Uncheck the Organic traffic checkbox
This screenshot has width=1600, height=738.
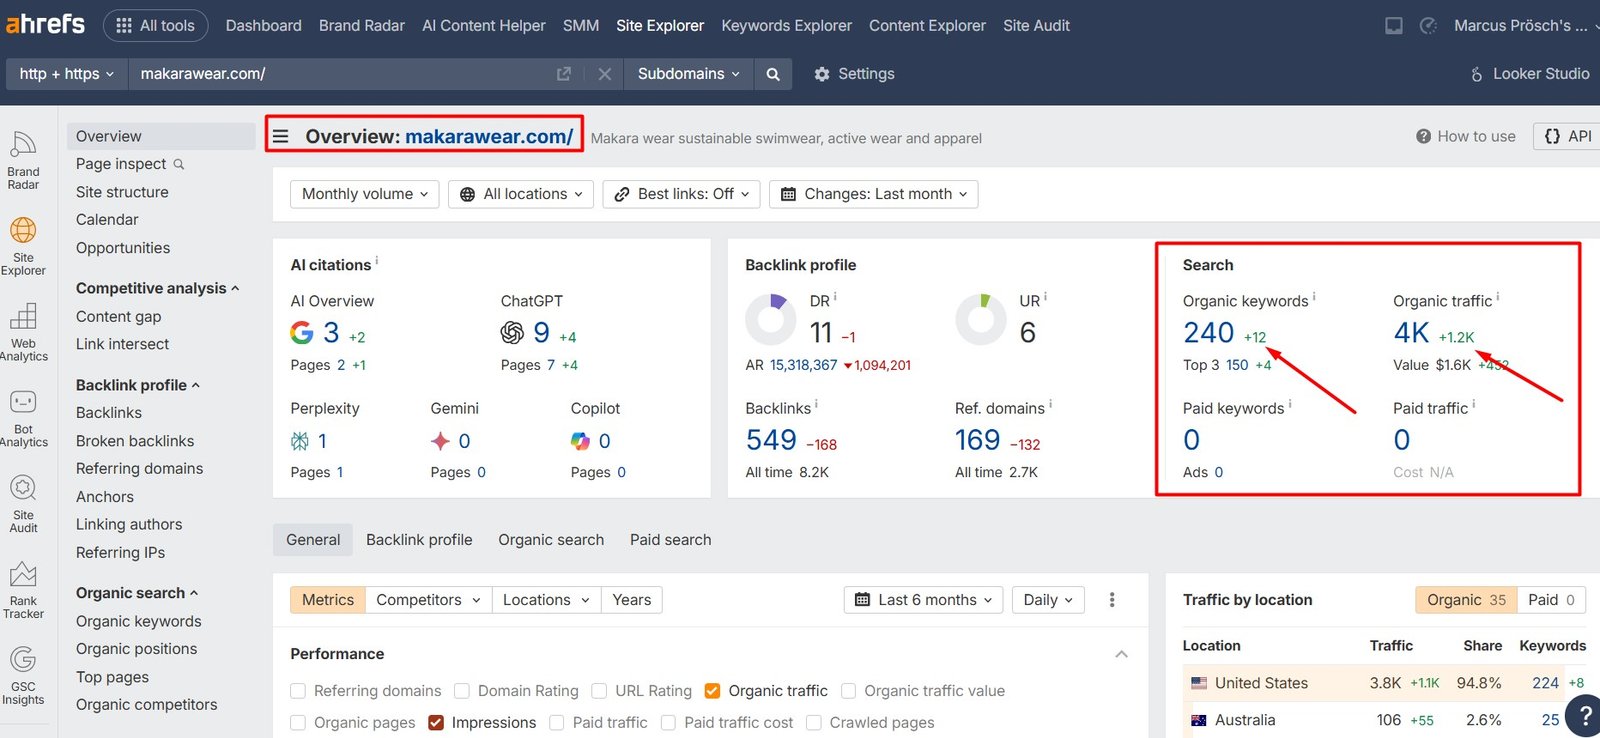pyautogui.click(x=713, y=691)
